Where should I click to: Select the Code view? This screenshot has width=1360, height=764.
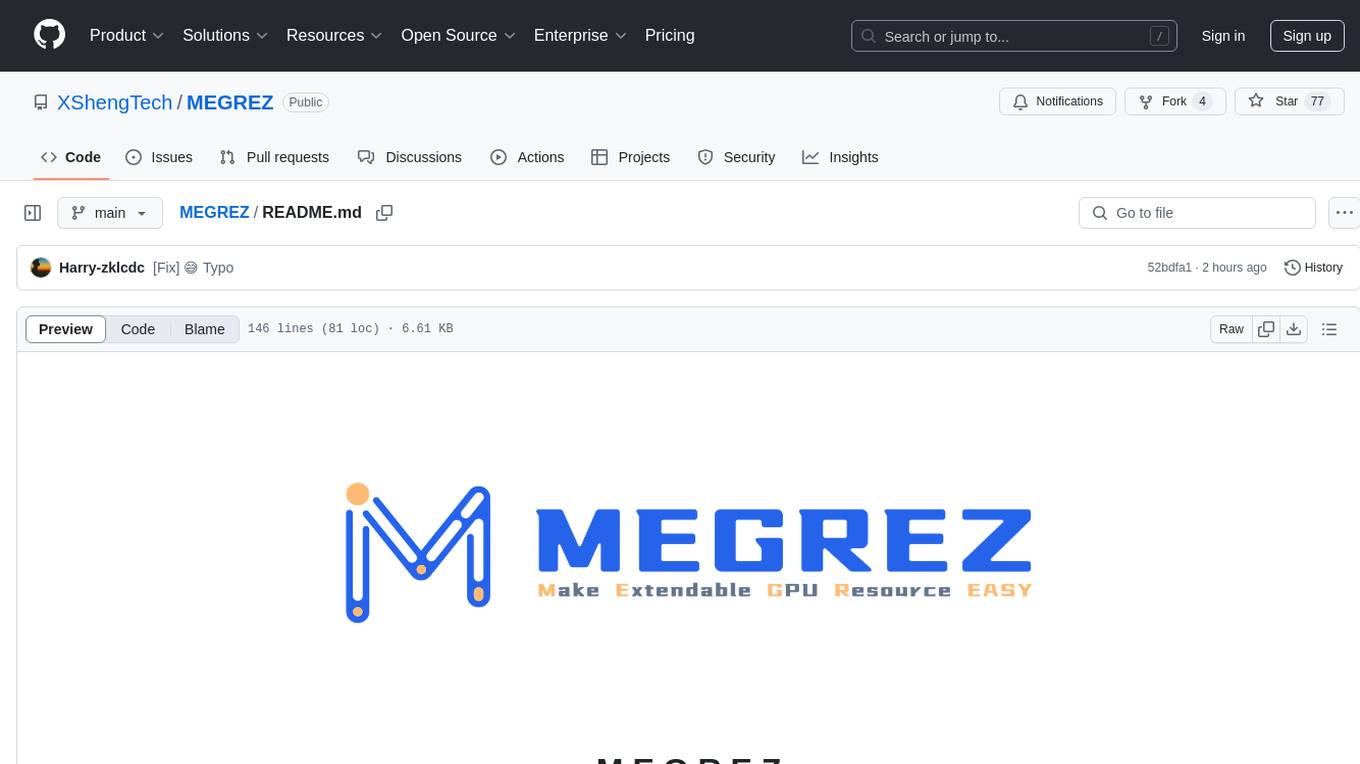pos(138,329)
